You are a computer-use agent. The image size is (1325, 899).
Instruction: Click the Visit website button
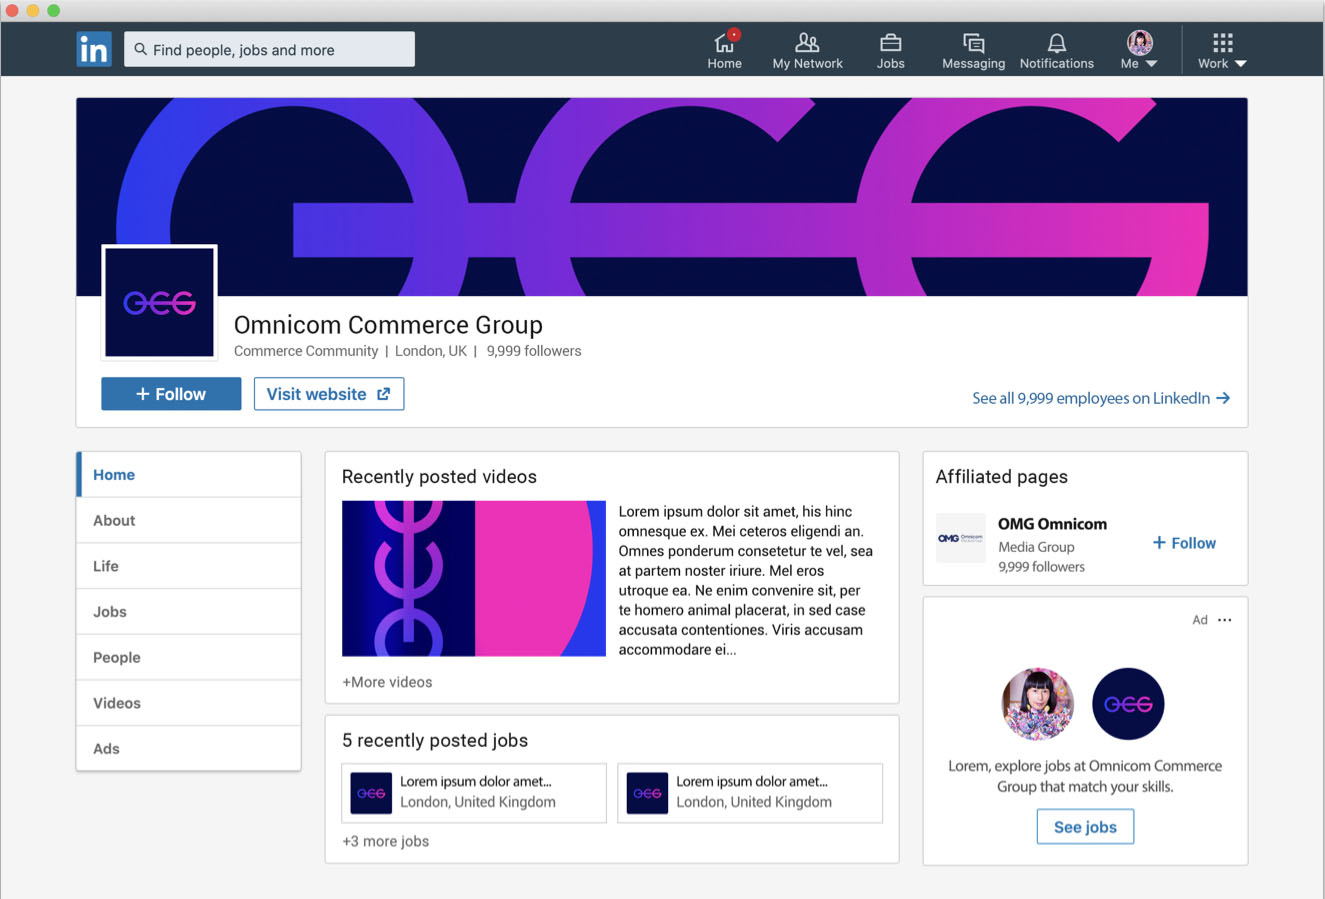pos(329,394)
